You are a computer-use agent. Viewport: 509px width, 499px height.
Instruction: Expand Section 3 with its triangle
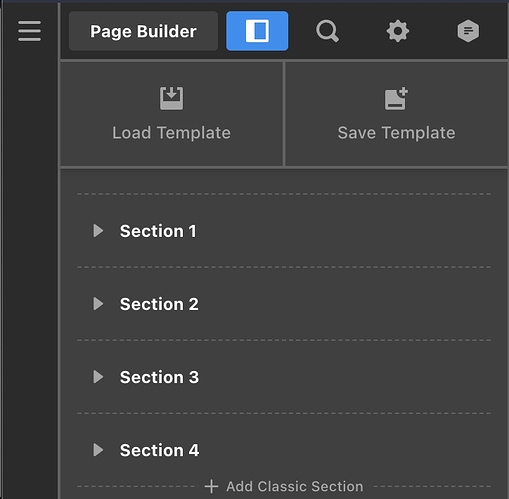pyautogui.click(x=98, y=377)
